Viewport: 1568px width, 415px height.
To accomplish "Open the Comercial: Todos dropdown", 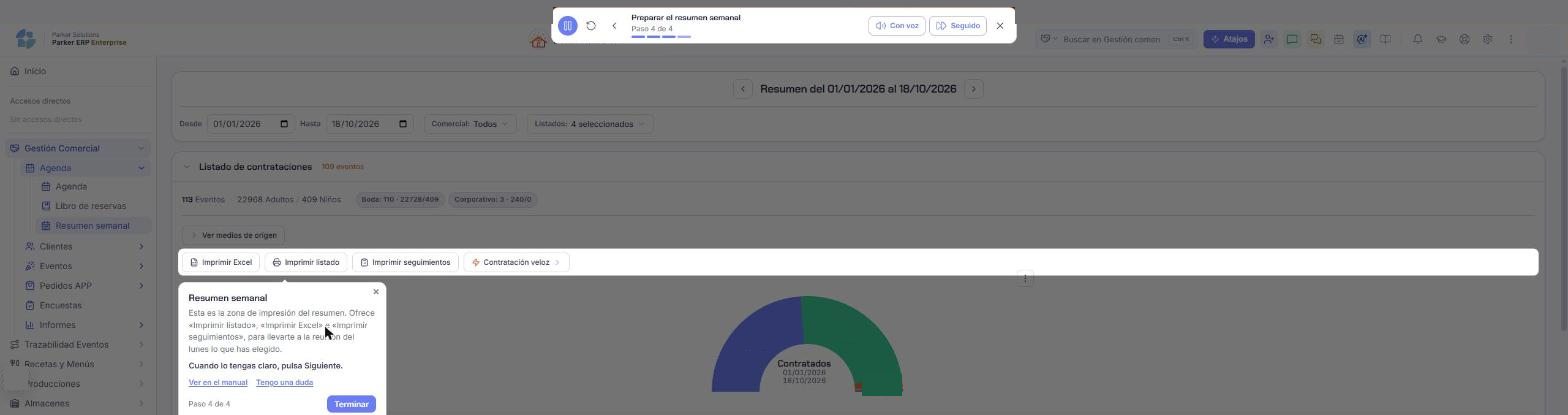I will (469, 124).
